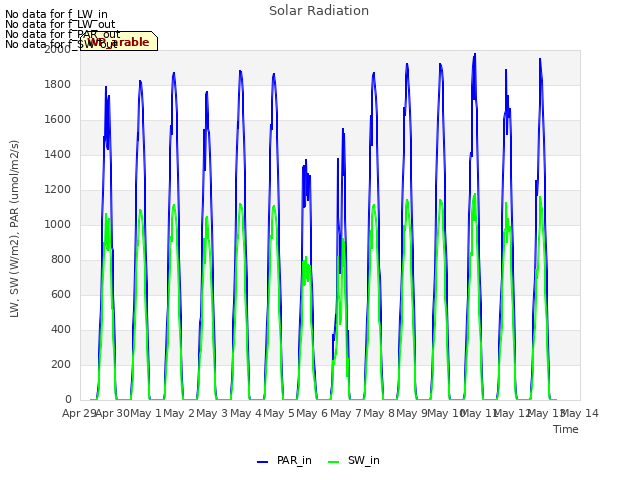Image resolution: width=640 pixels, height=480 pixels.
Task: Click the y-axis tick label 1000
Action: (x=58, y=224)
